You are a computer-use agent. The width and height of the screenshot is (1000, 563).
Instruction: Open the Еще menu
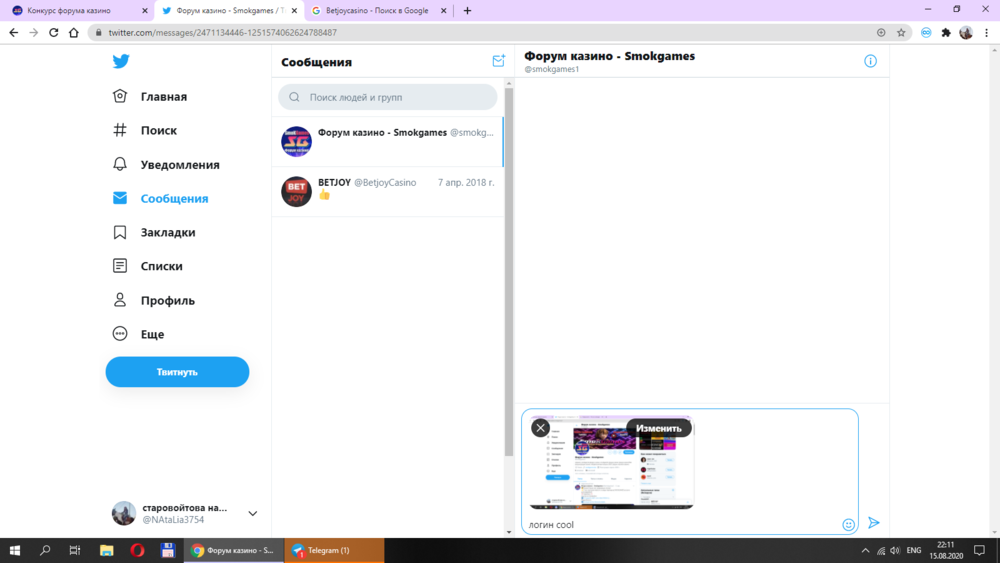click(x=138, y=333)
